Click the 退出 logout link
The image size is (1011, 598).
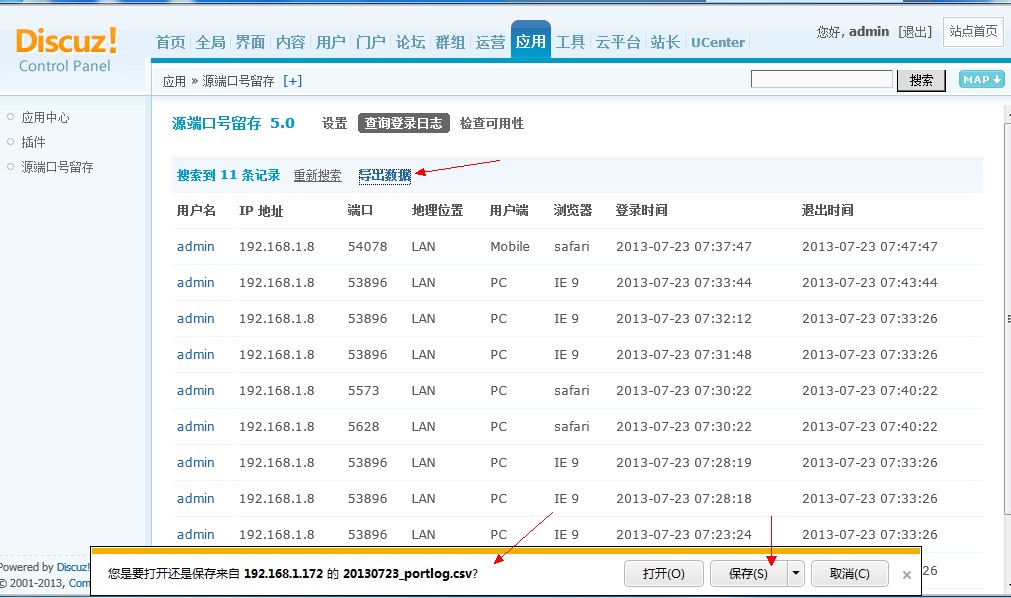point(916,32)
